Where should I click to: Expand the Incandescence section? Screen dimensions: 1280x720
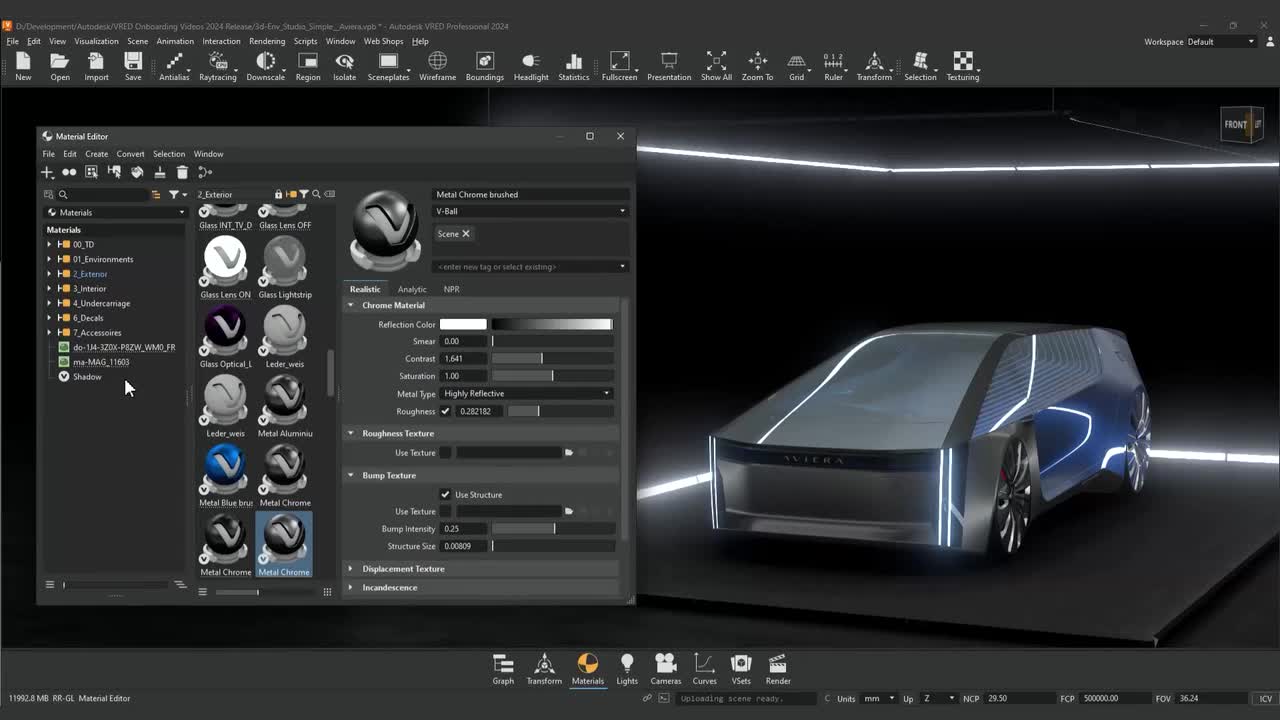point(350,588)
